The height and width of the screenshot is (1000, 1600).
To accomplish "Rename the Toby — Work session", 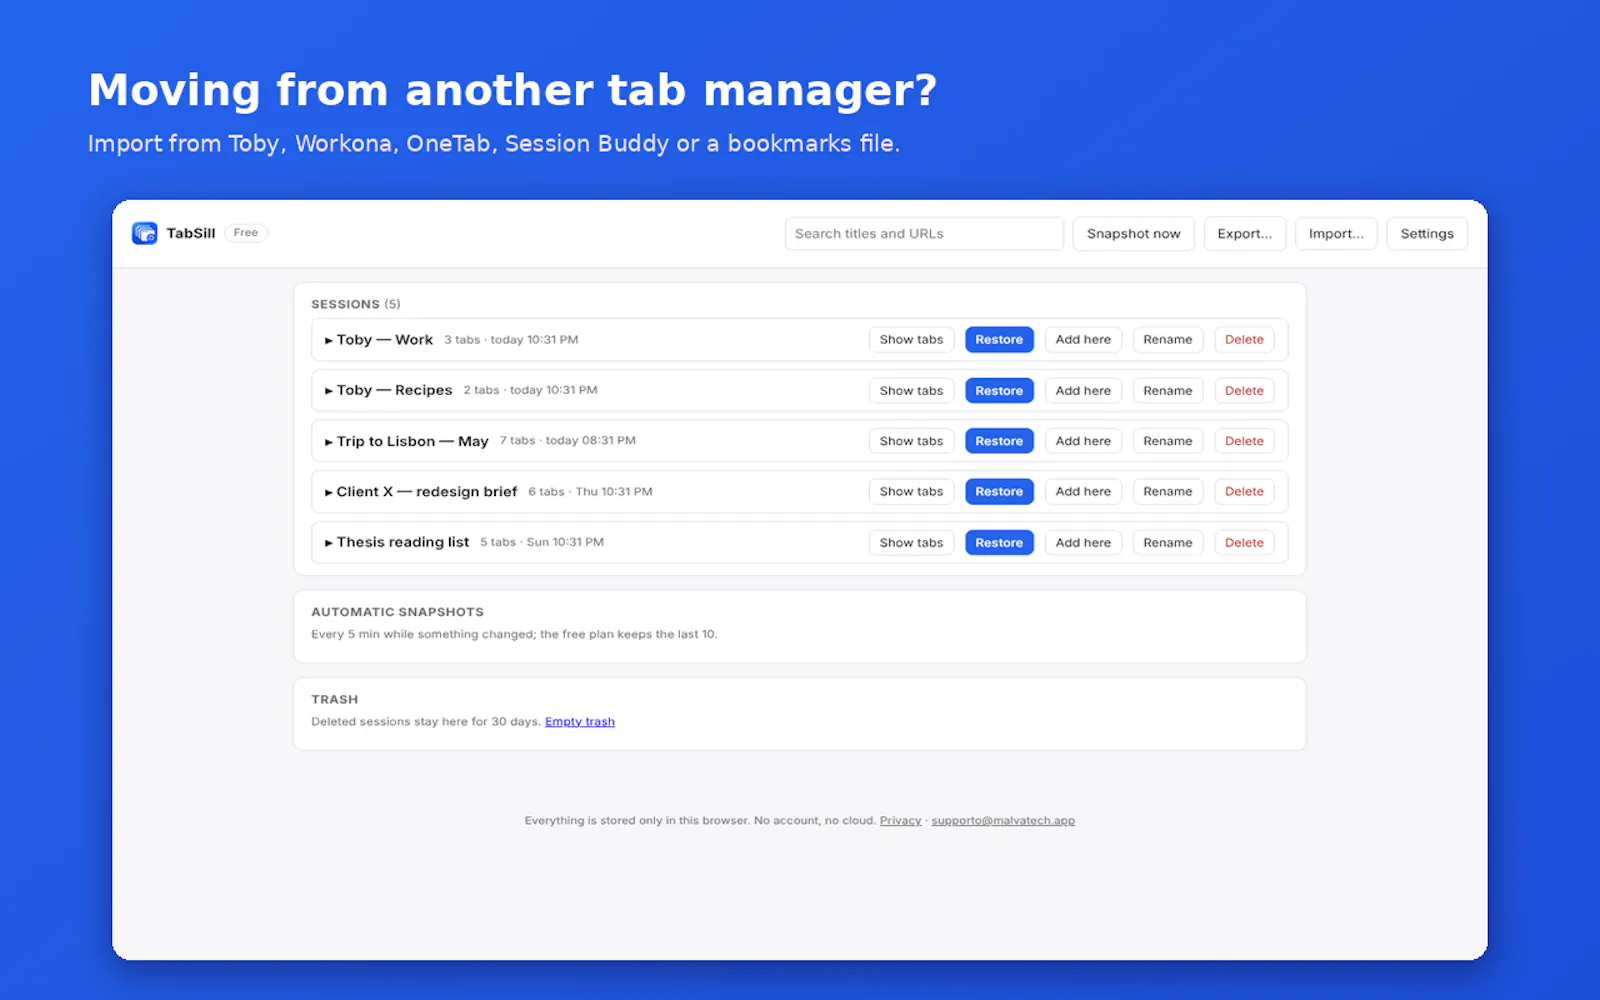I will [x=1168, y=340].
